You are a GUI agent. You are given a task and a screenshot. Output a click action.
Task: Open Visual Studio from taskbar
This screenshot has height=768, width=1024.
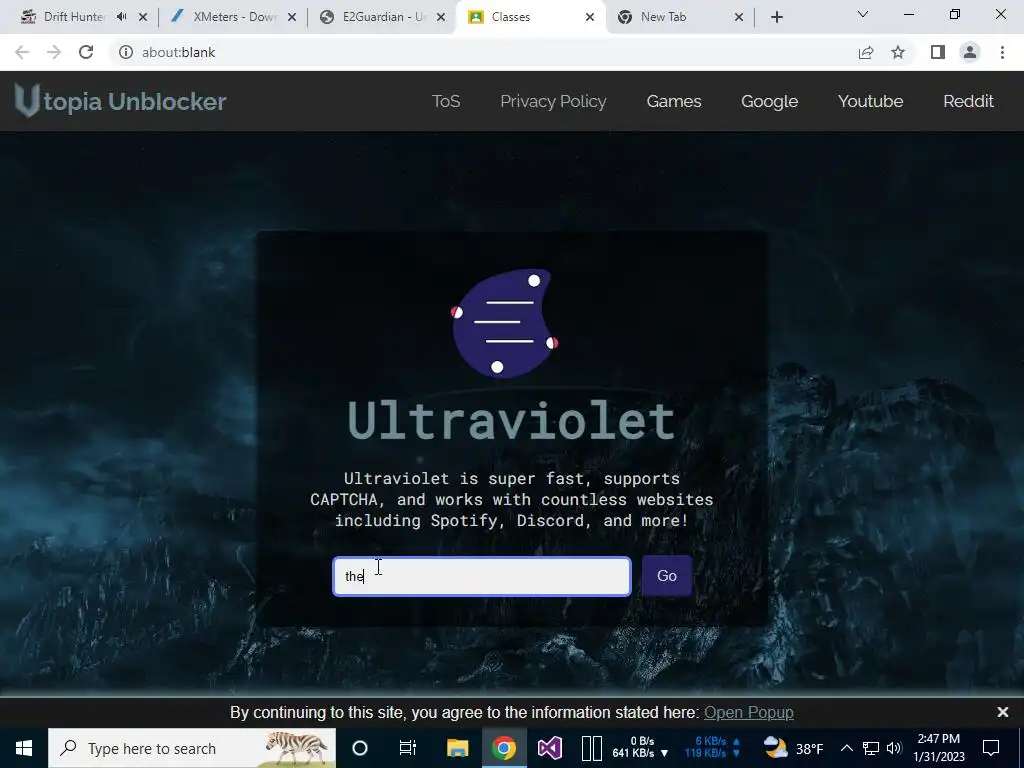pyautogui.click(x=549, y=748)
